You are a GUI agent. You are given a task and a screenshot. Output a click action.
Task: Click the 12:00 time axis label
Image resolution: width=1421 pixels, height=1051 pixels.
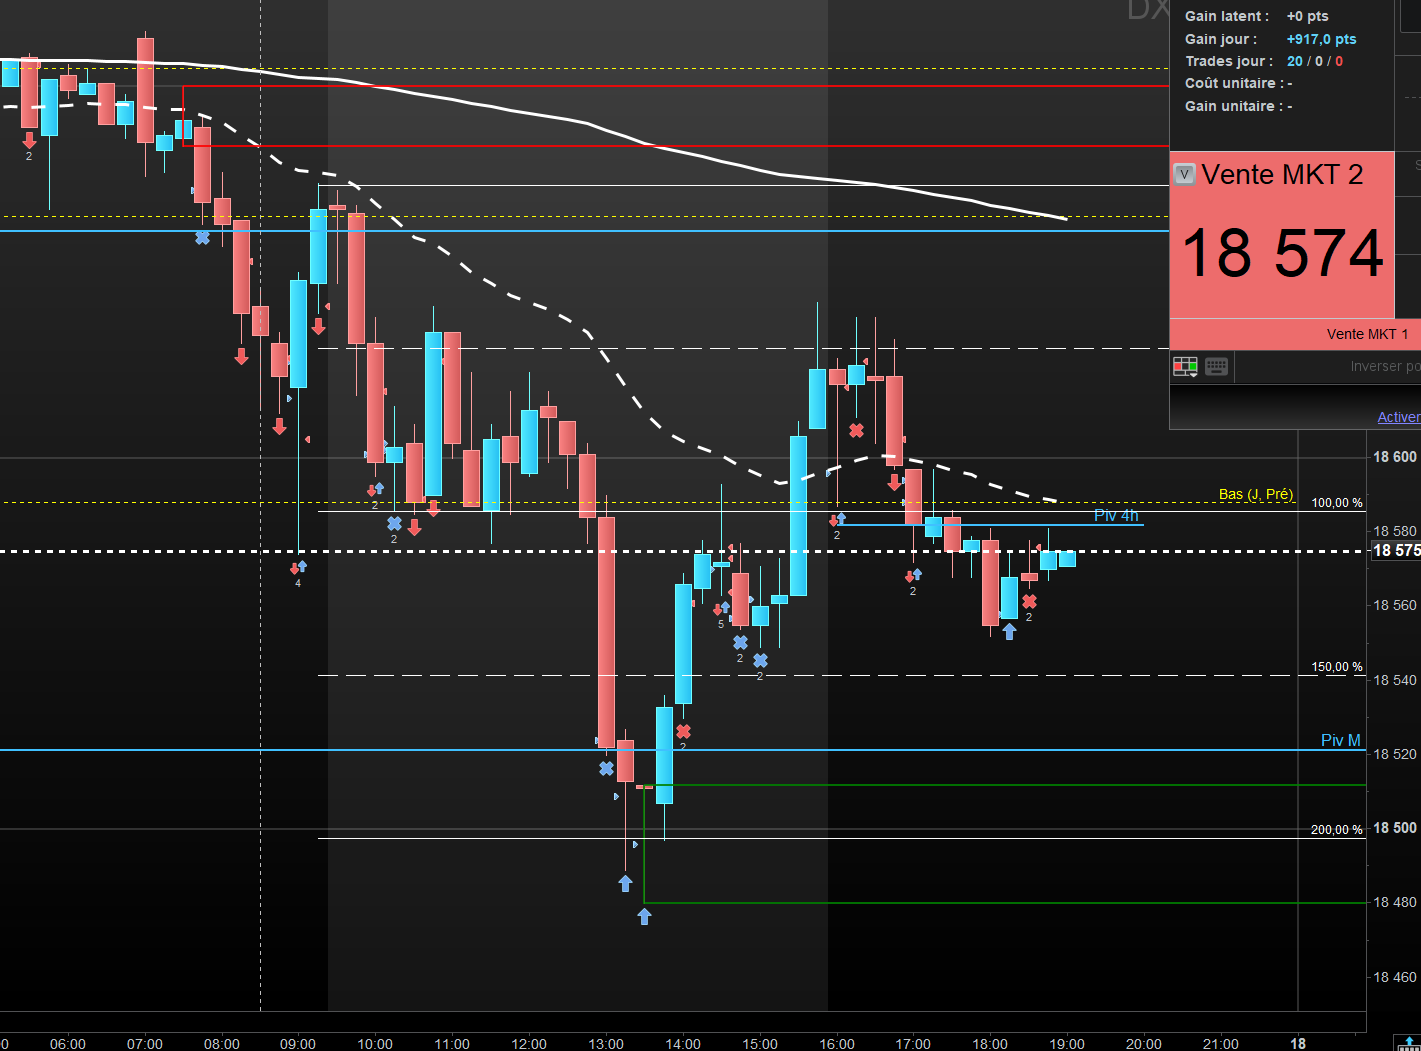pyautogui.click(x=529, y=1044)
